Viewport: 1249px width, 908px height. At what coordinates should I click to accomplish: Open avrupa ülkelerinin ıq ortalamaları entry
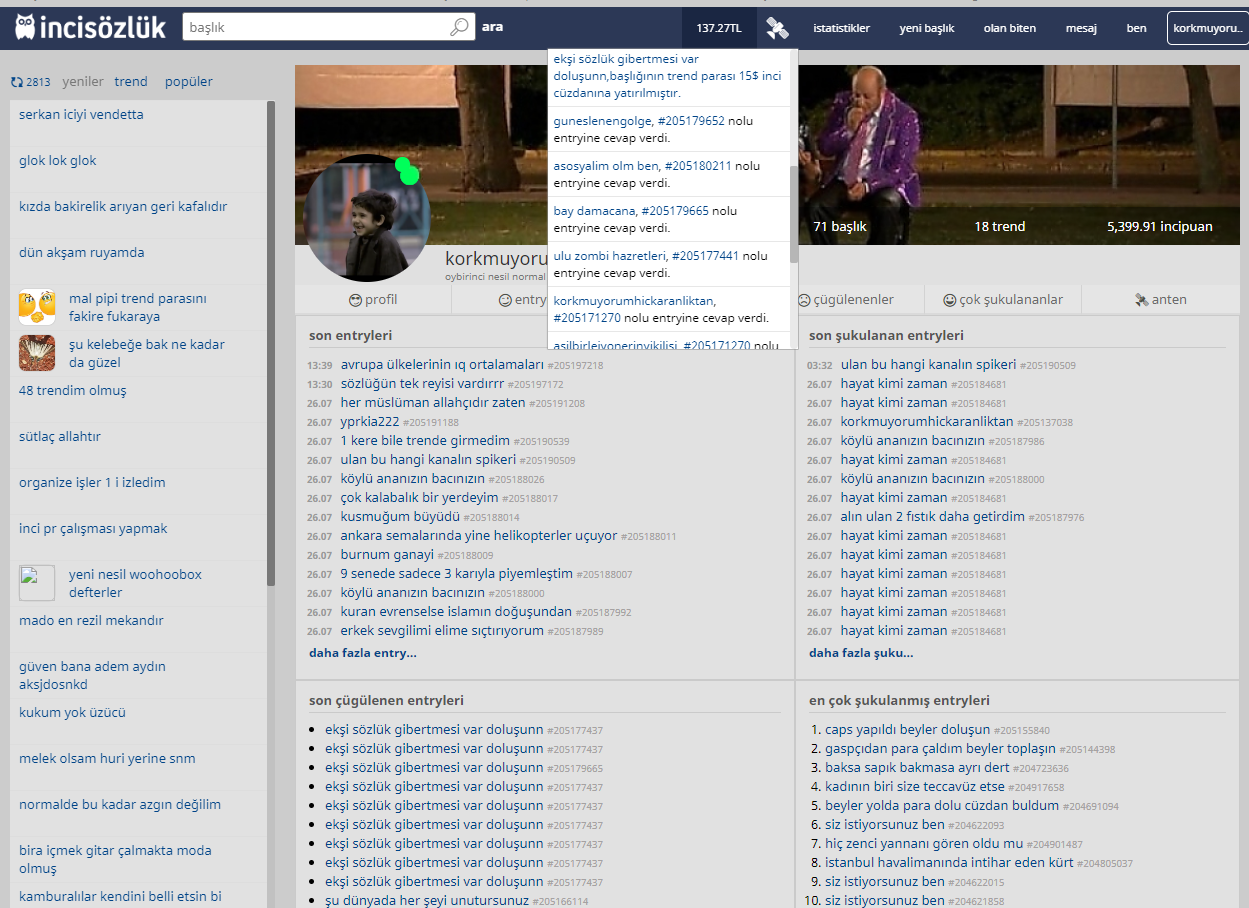(442, 365)
